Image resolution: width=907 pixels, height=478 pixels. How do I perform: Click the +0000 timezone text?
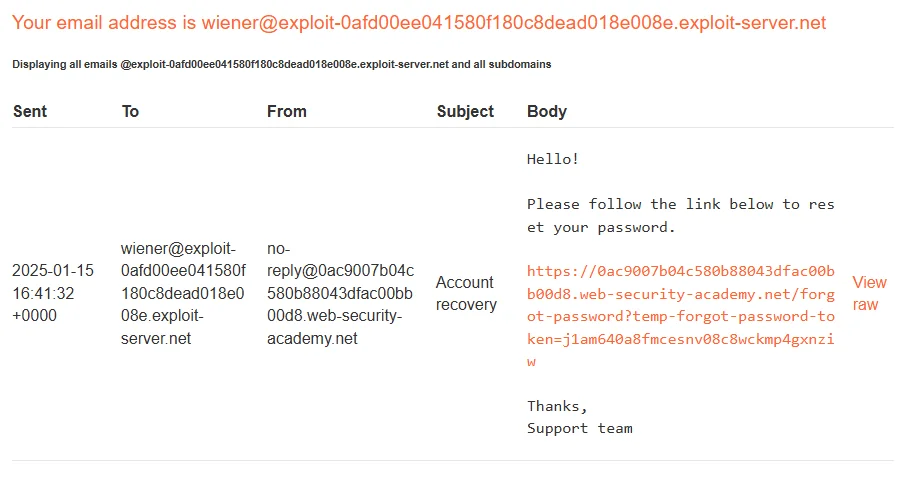(x=35, y=315)
